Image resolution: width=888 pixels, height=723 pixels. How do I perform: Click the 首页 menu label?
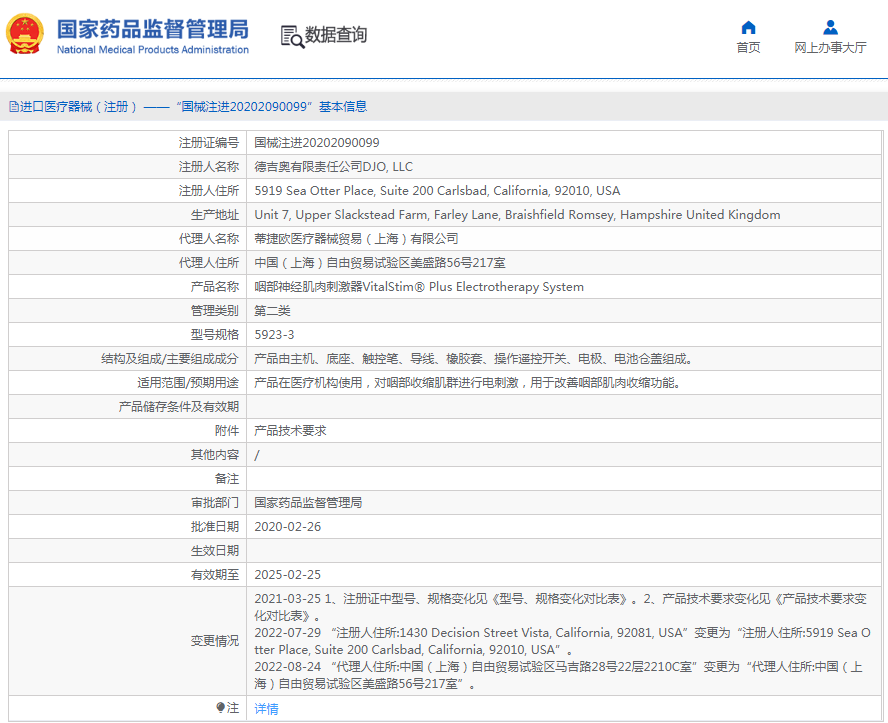click(748, 48)
